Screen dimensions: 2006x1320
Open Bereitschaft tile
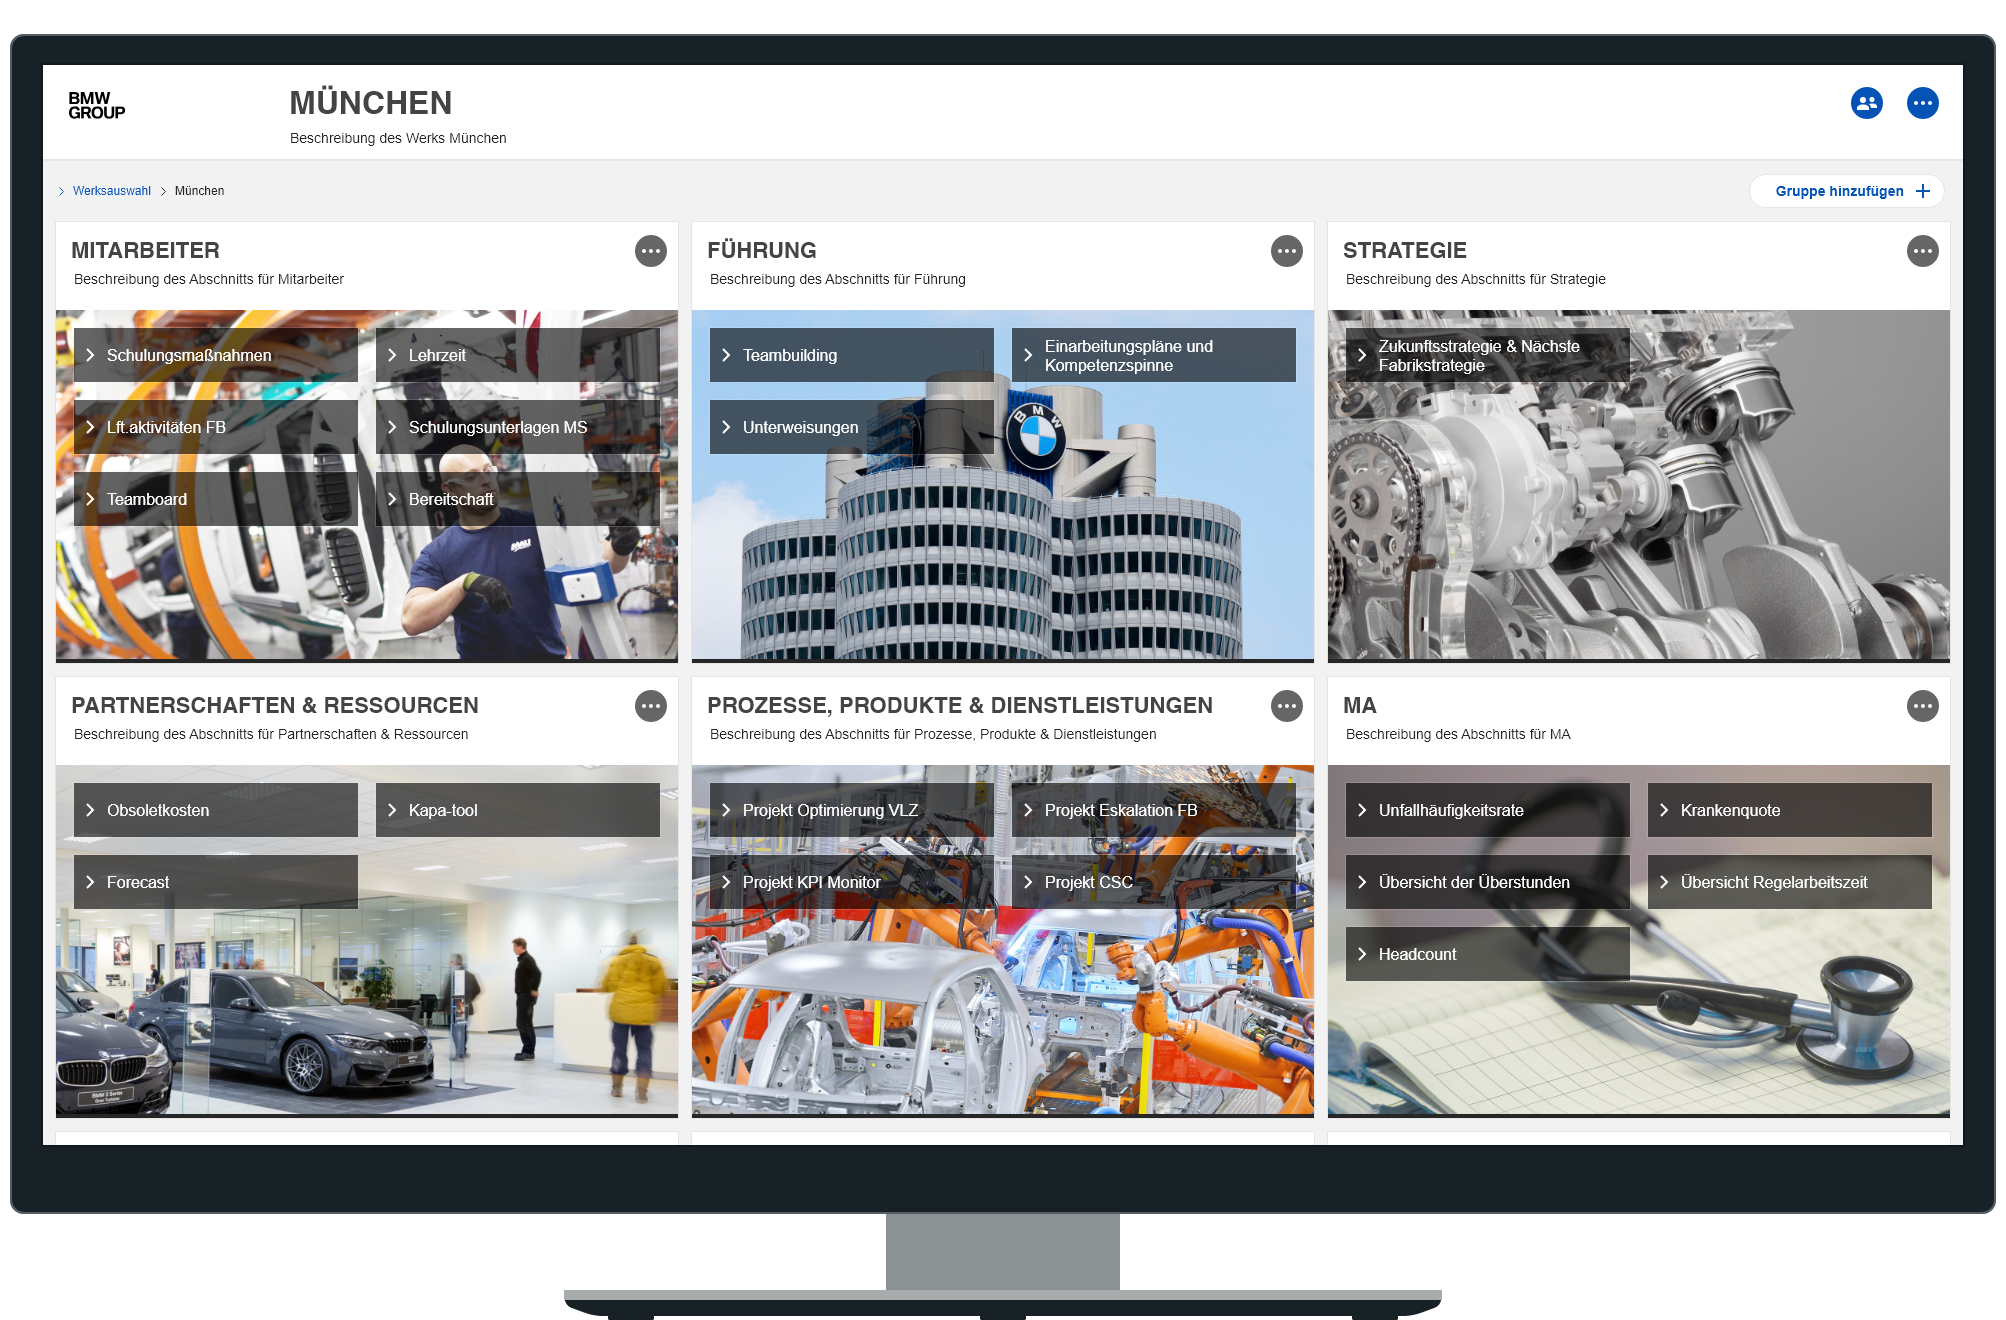point(518,499)
